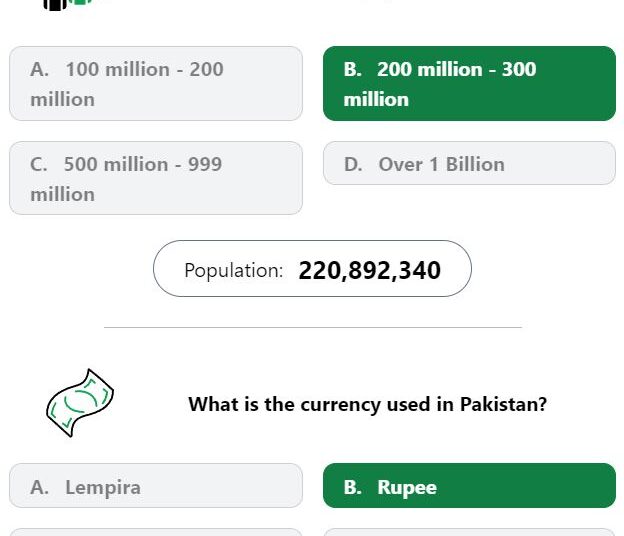Click the letter 'D.' on Over 1 Billion
Viewport: 624px width, 536px height.
pos(353,164)
